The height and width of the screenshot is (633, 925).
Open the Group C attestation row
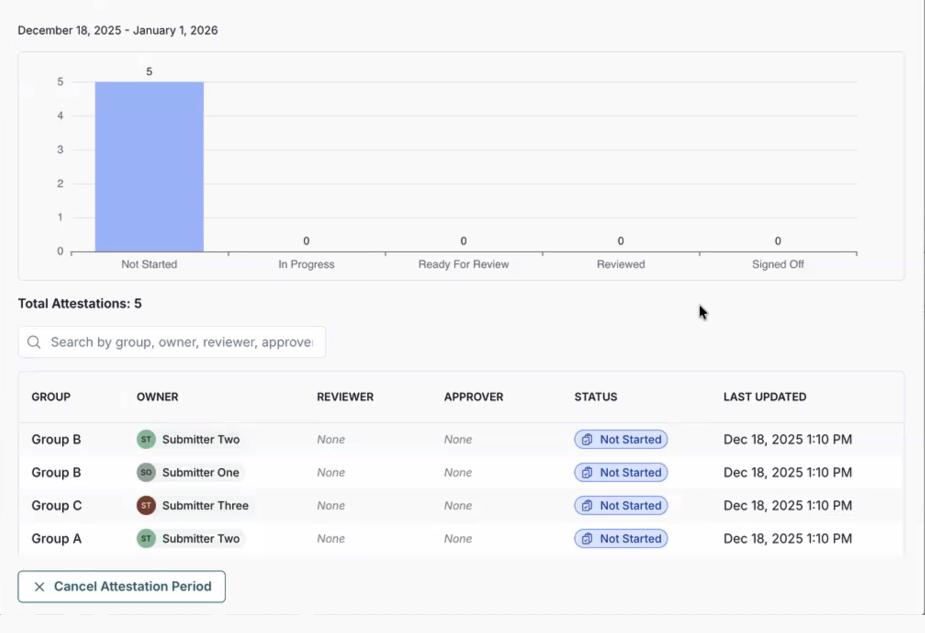56,505
